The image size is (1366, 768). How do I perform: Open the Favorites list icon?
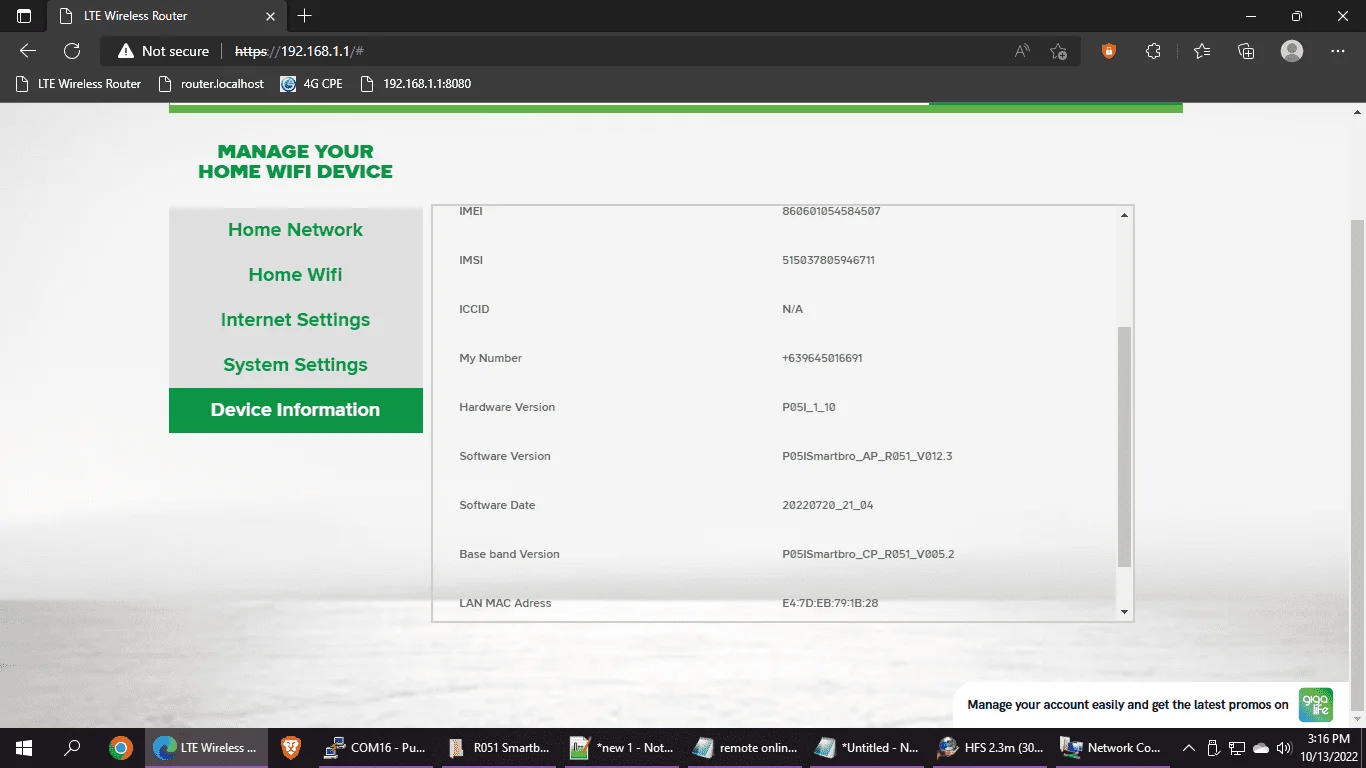tap(1202, 51)
